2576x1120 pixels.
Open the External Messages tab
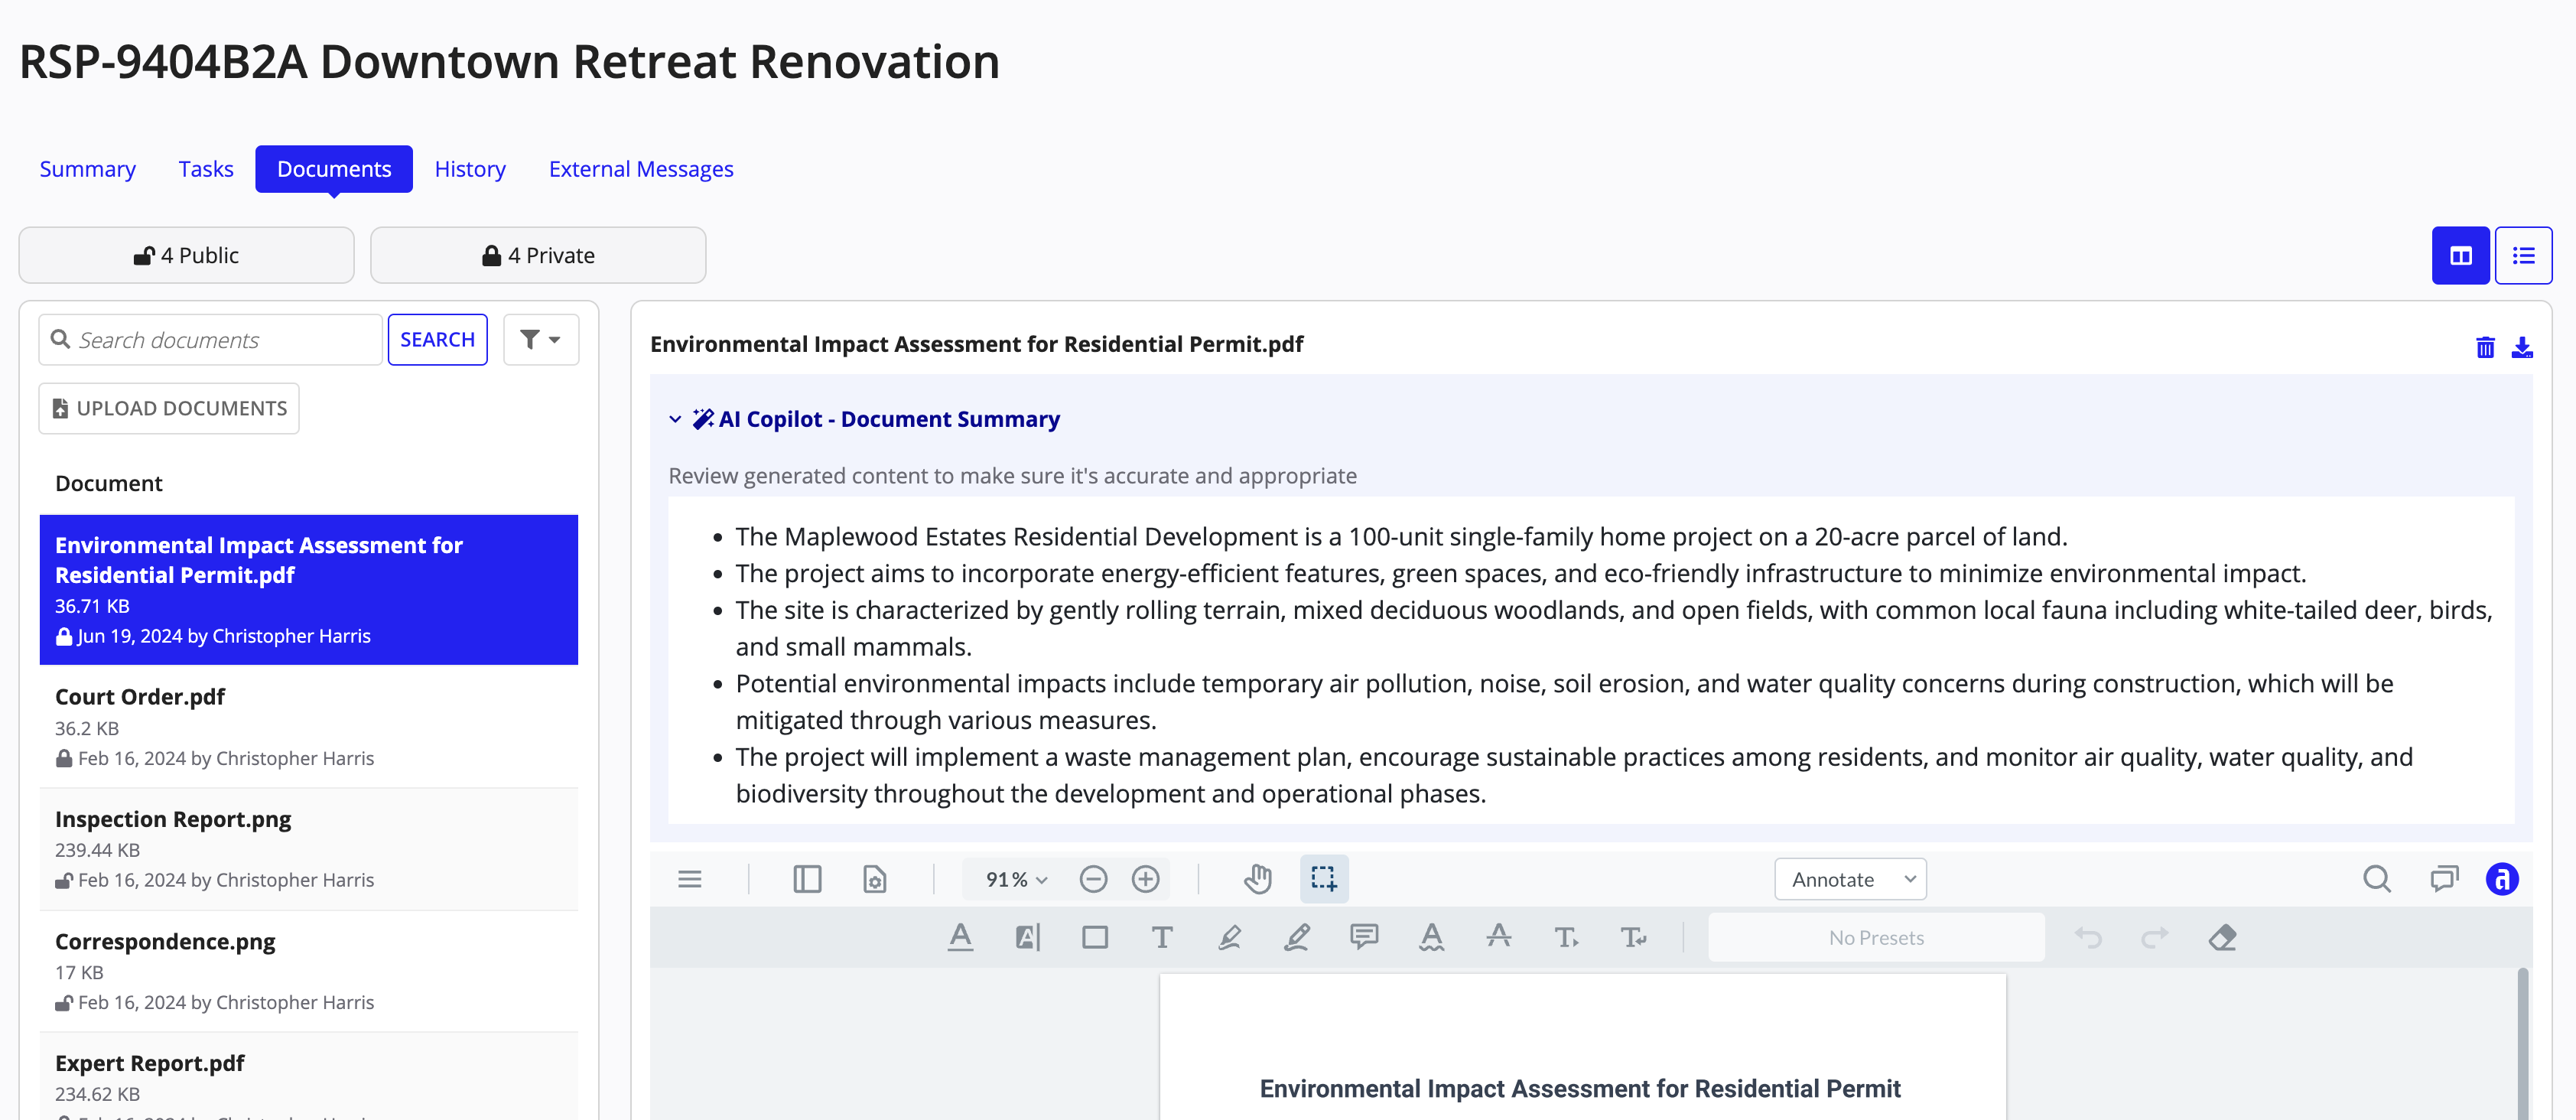641,169
